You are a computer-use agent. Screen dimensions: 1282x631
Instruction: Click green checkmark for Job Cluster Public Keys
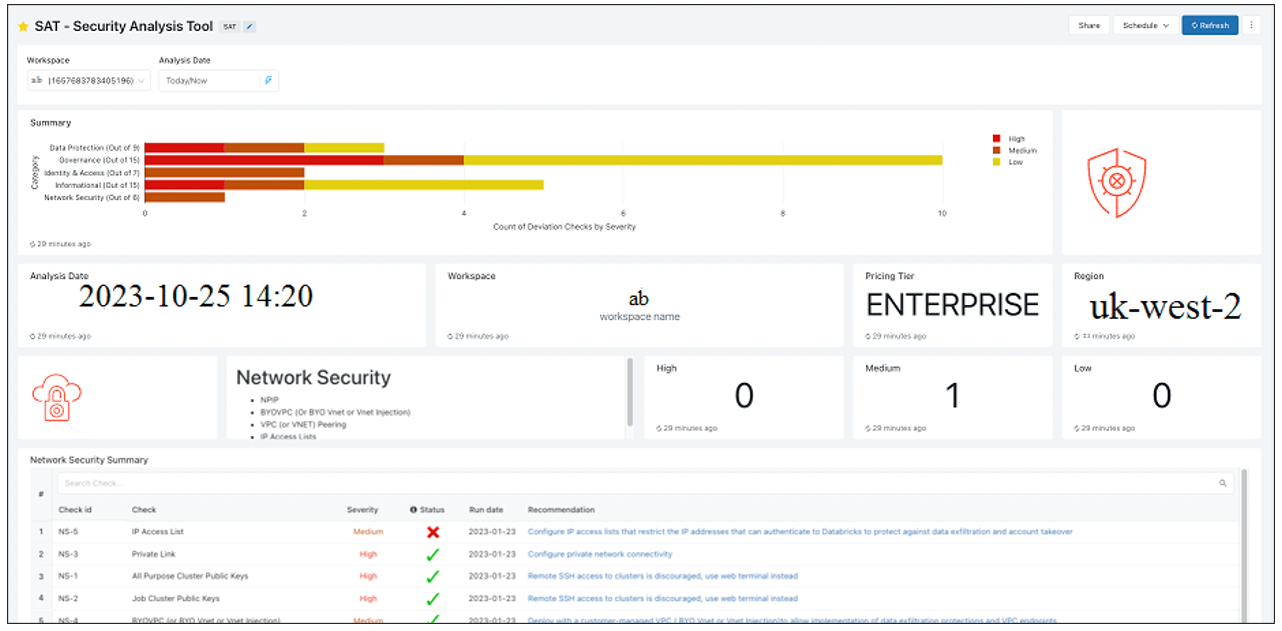[433, 598]
